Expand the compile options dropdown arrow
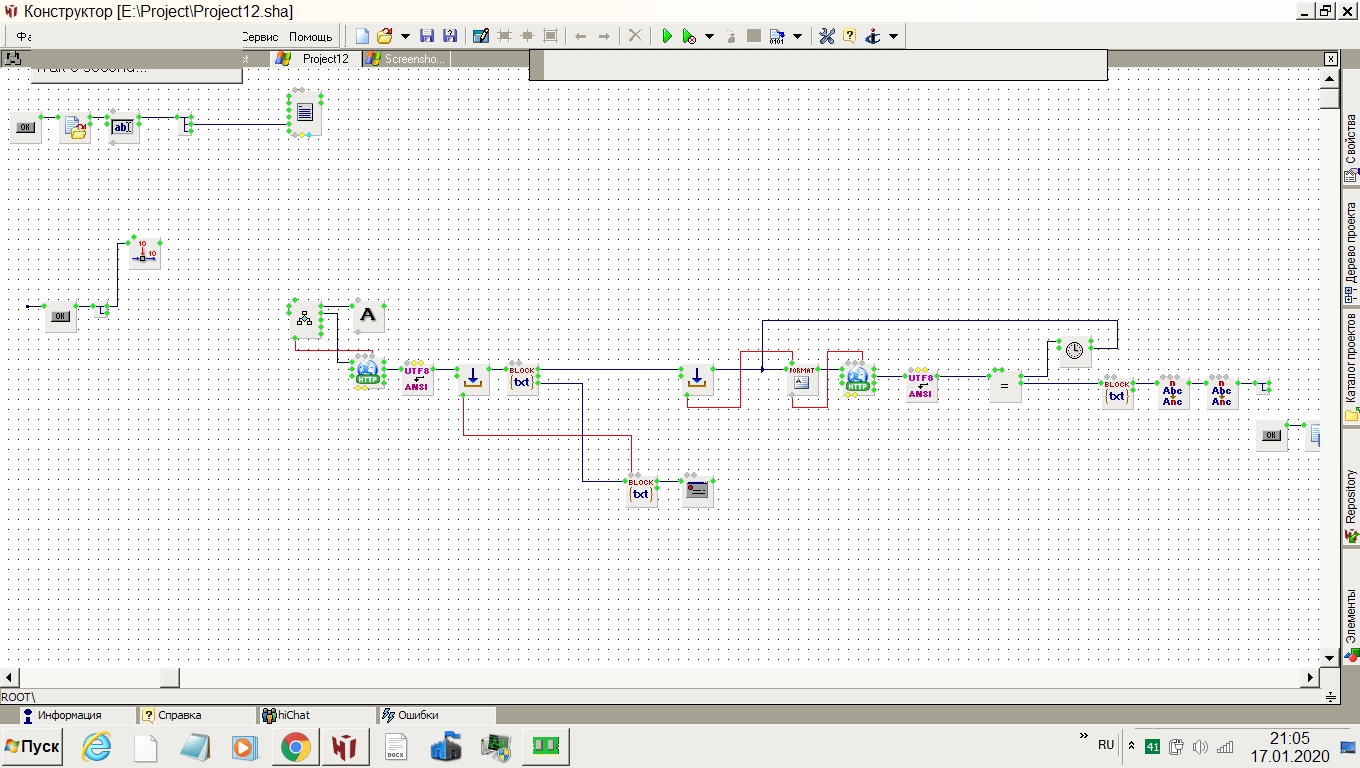Image resolution: width=1360 pixels, height=768 pixels. pyautogui.click(x=797, y=36)
